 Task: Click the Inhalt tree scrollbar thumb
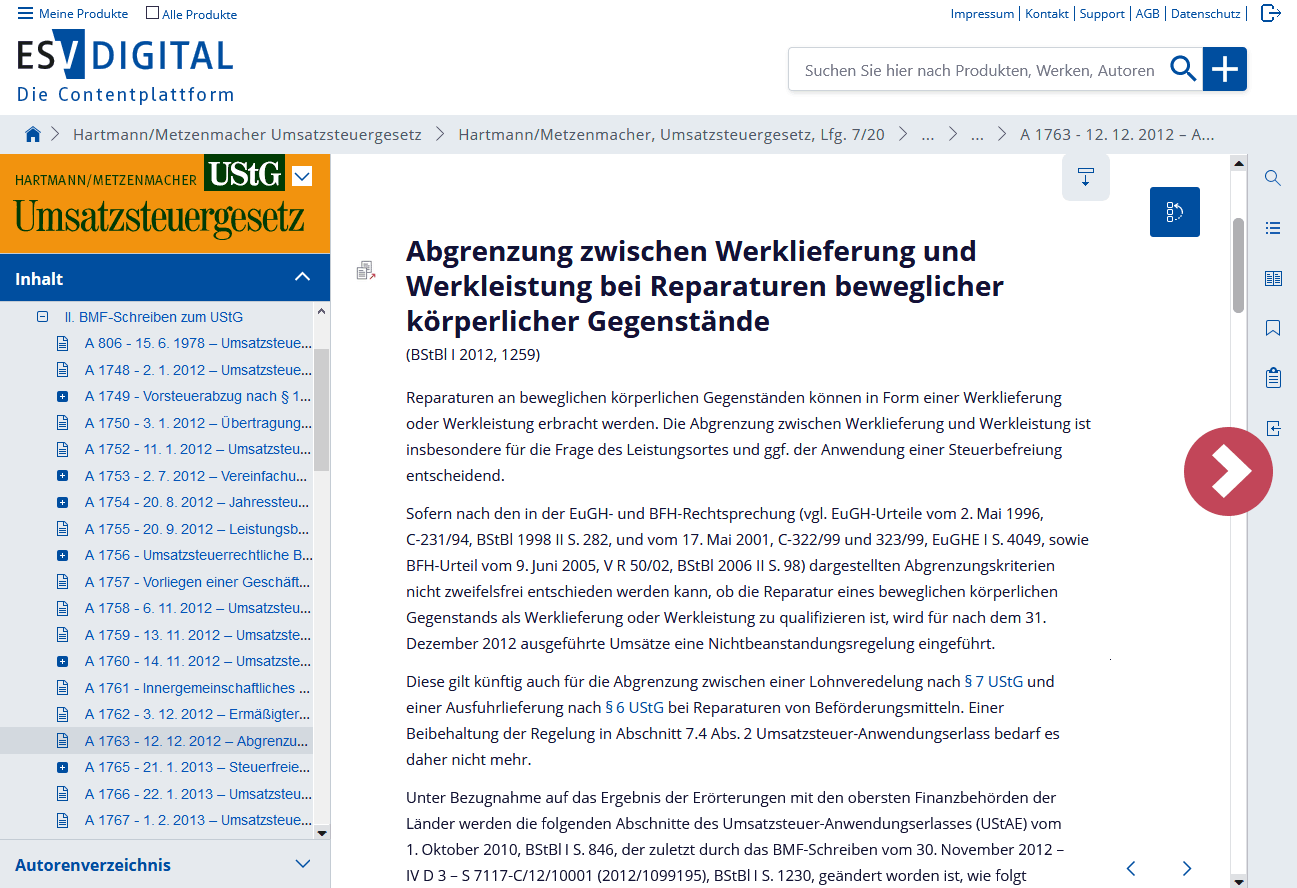click(x=321, y=410)
